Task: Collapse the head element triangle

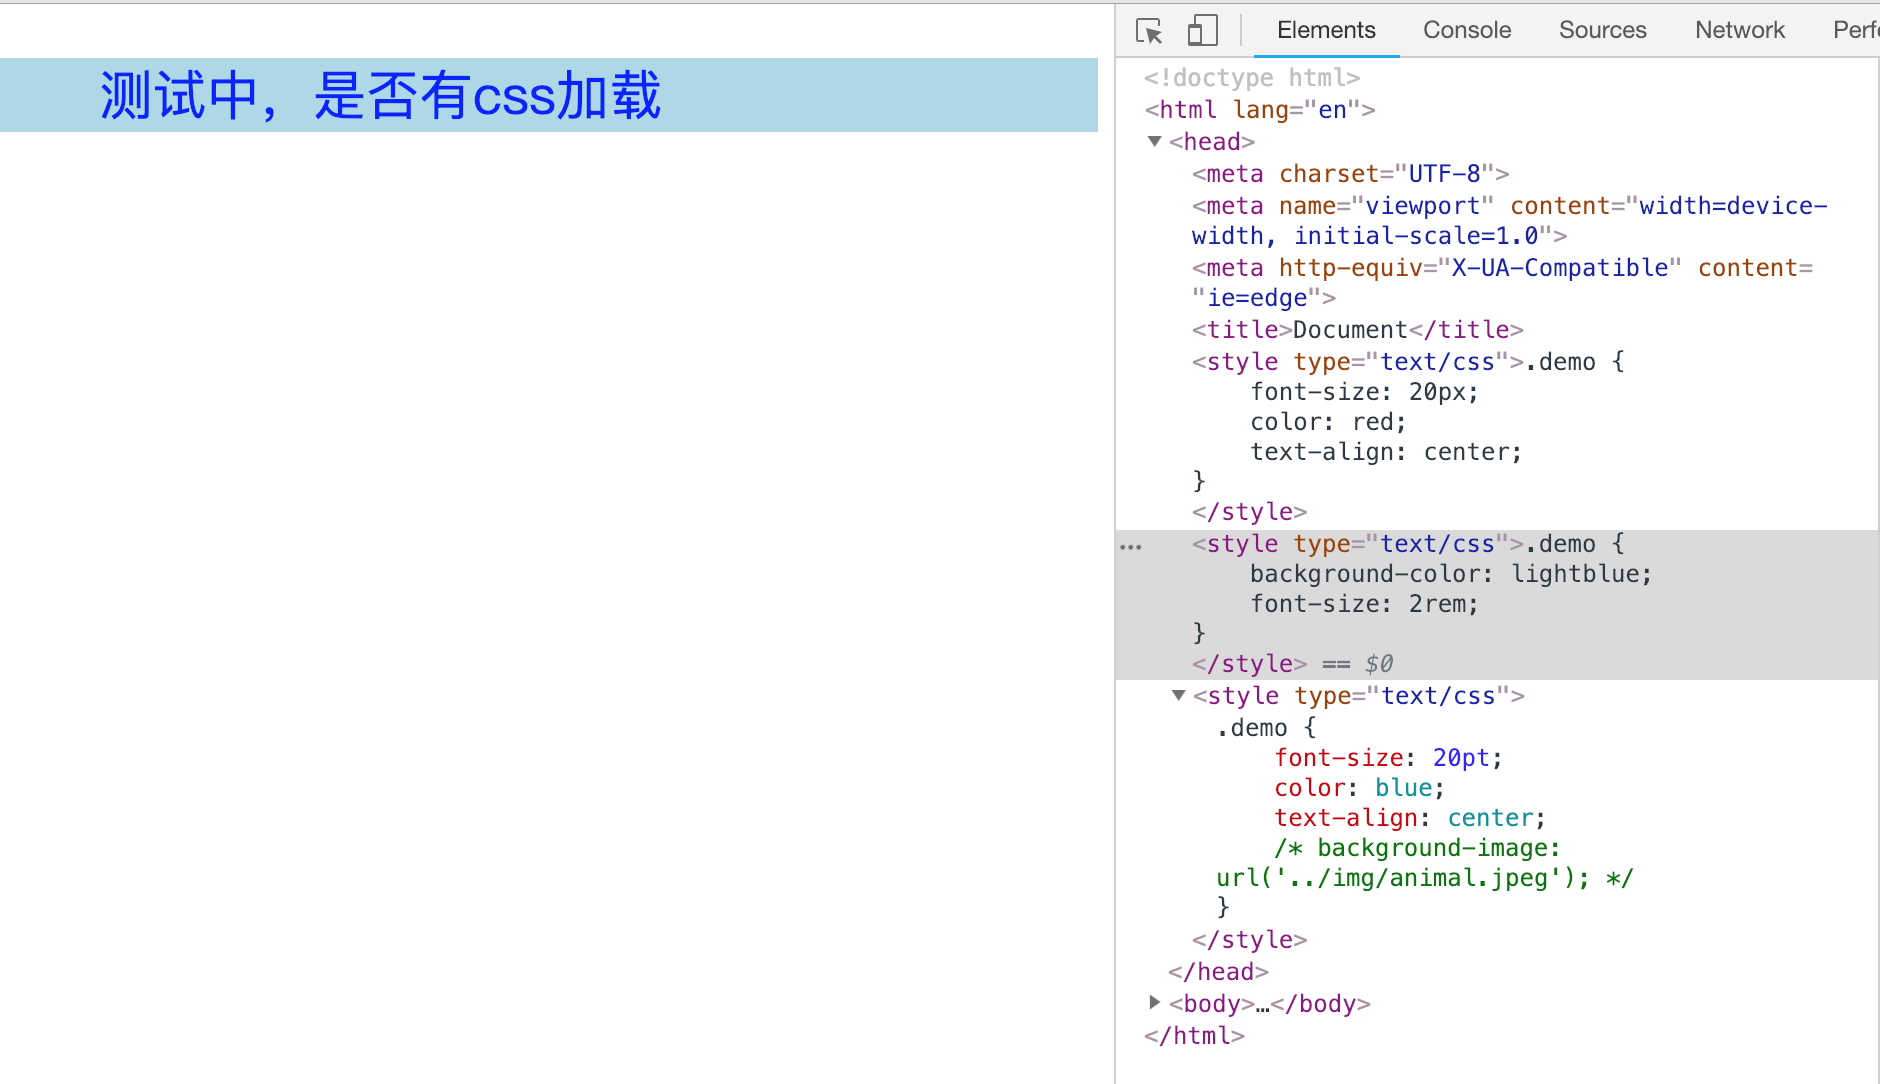Action: 1155,141
